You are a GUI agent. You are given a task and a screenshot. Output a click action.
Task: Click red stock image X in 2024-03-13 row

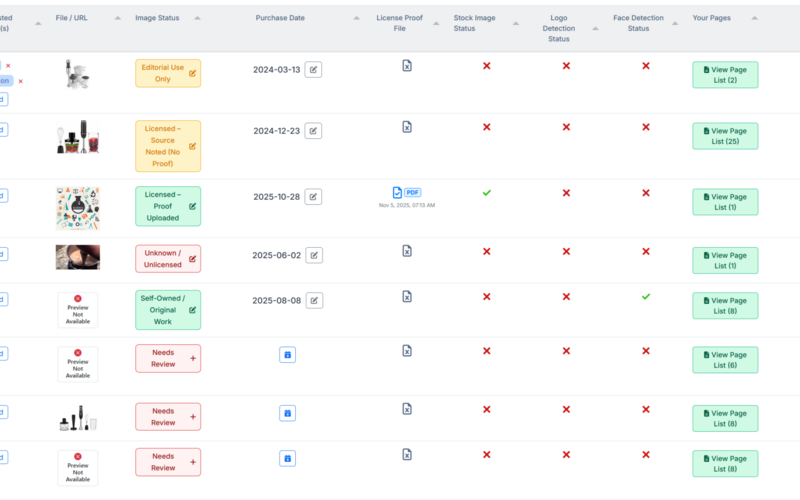tap(487, 66)
